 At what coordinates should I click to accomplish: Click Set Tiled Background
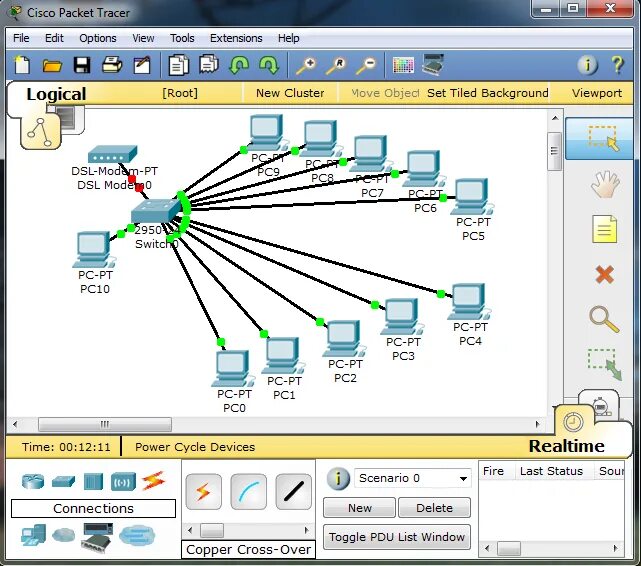(488, 93)
